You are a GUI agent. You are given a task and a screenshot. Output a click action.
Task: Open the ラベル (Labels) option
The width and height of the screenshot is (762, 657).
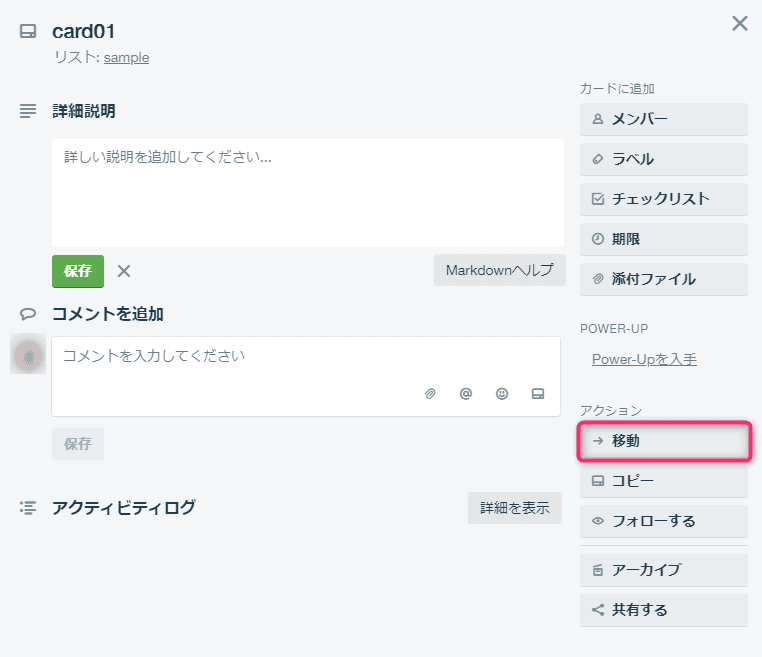point(663,159)
